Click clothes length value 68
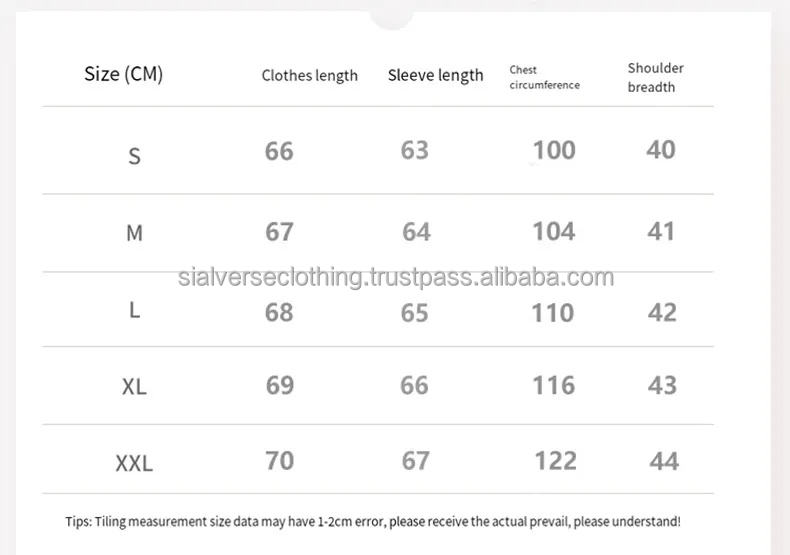Image resolution: width=790 pixels, height=555 pixels. (279, 312)
